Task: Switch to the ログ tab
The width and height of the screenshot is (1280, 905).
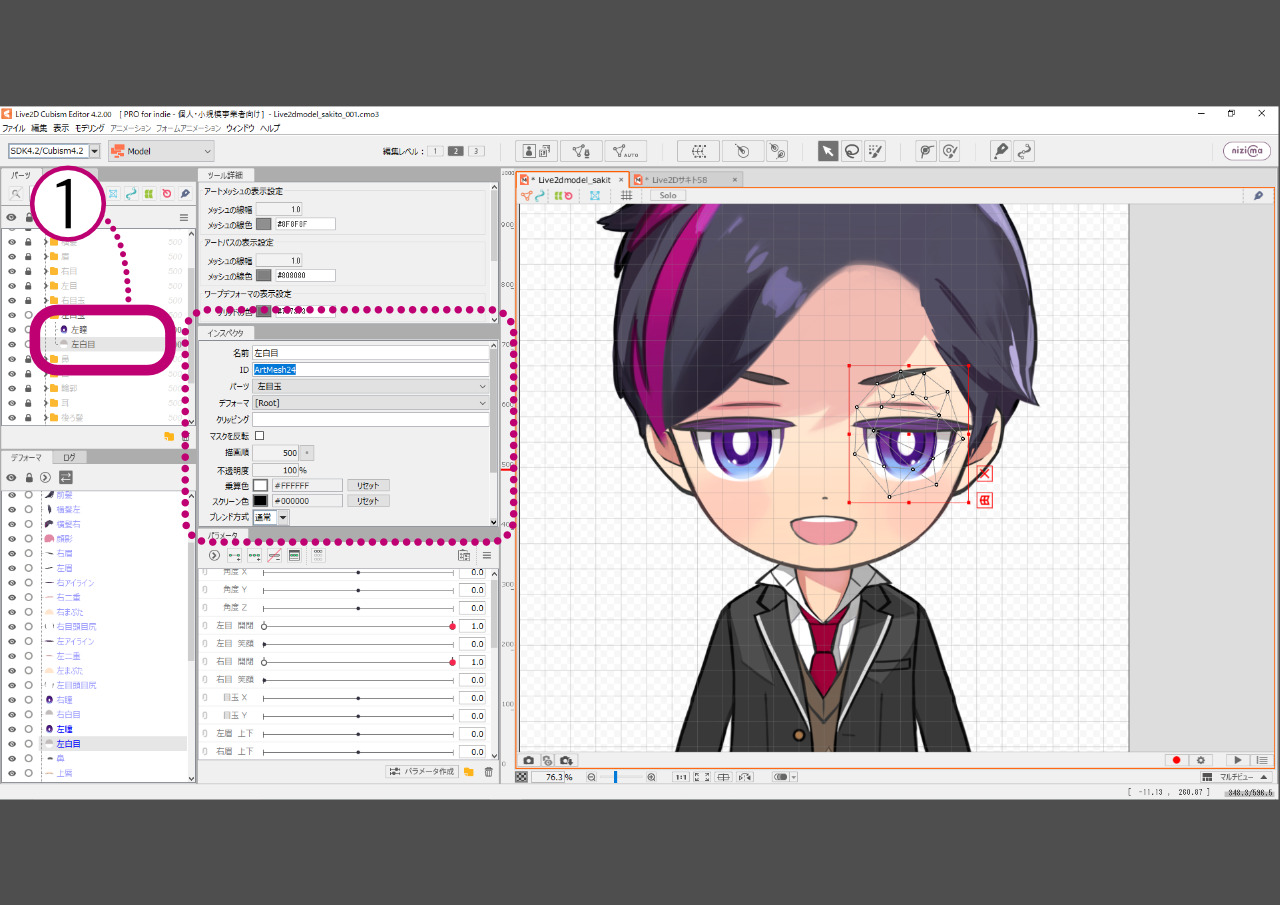Action: (x=69, y=457)
